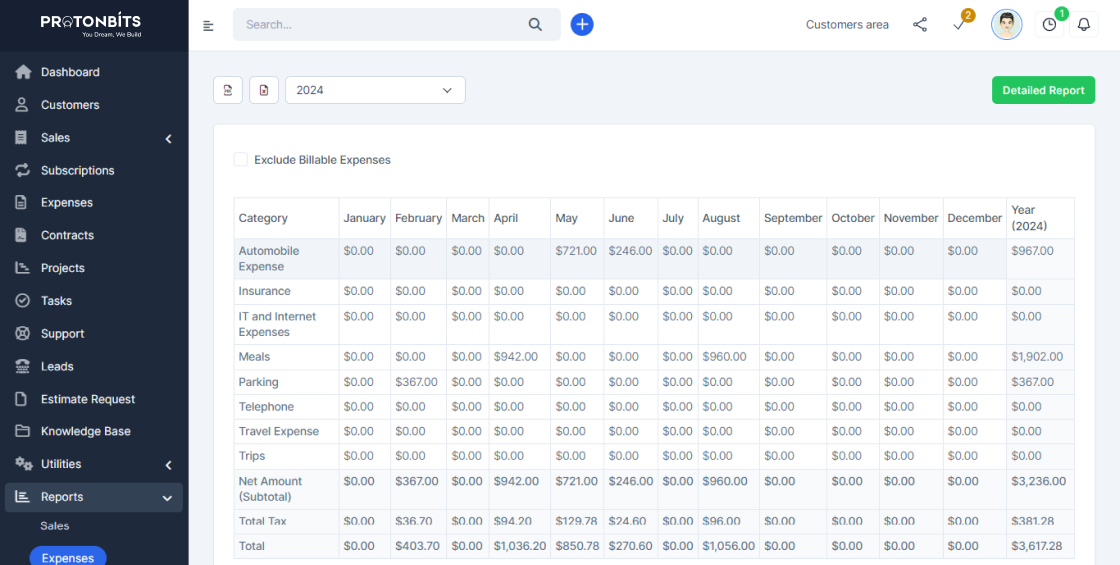Go to Dashboard in the sidebar

tap(70, 72)
